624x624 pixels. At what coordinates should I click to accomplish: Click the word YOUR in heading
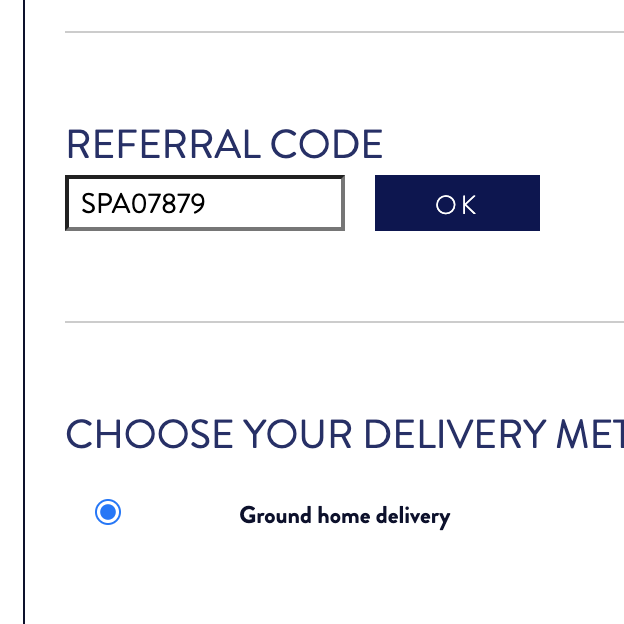pyautogui.click(x=298, y=434)
